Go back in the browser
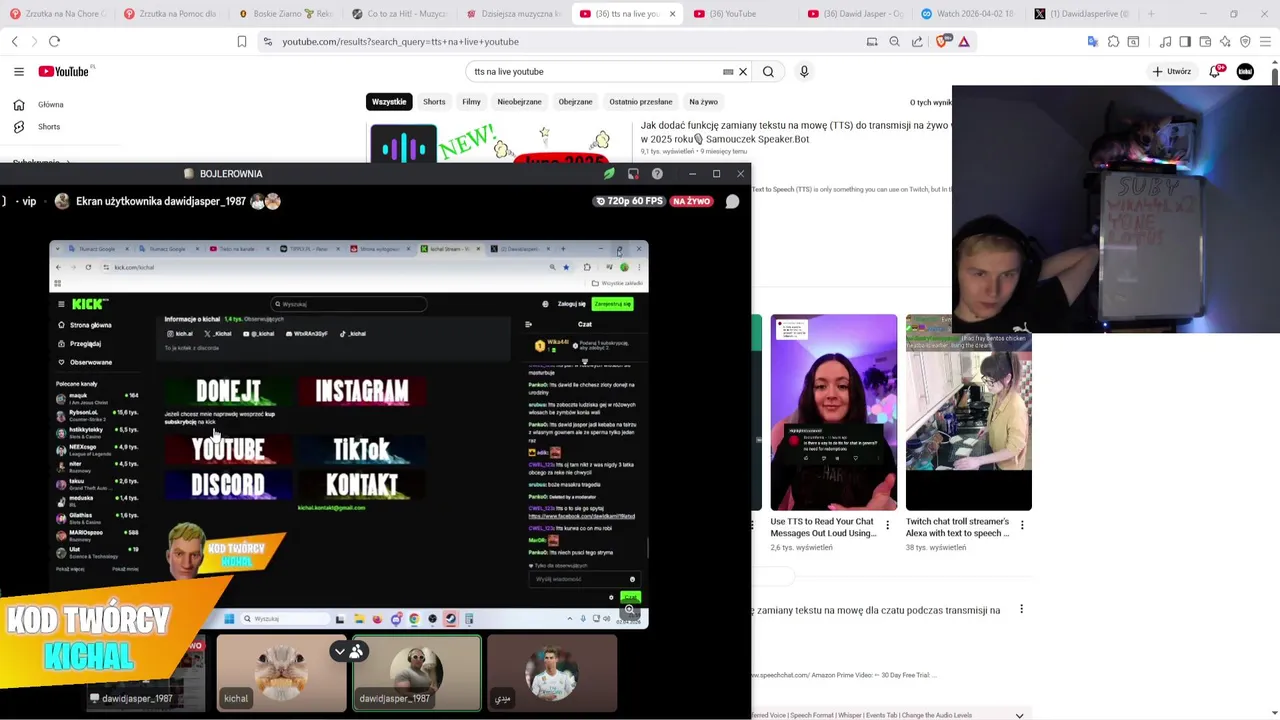 point(14,41)
